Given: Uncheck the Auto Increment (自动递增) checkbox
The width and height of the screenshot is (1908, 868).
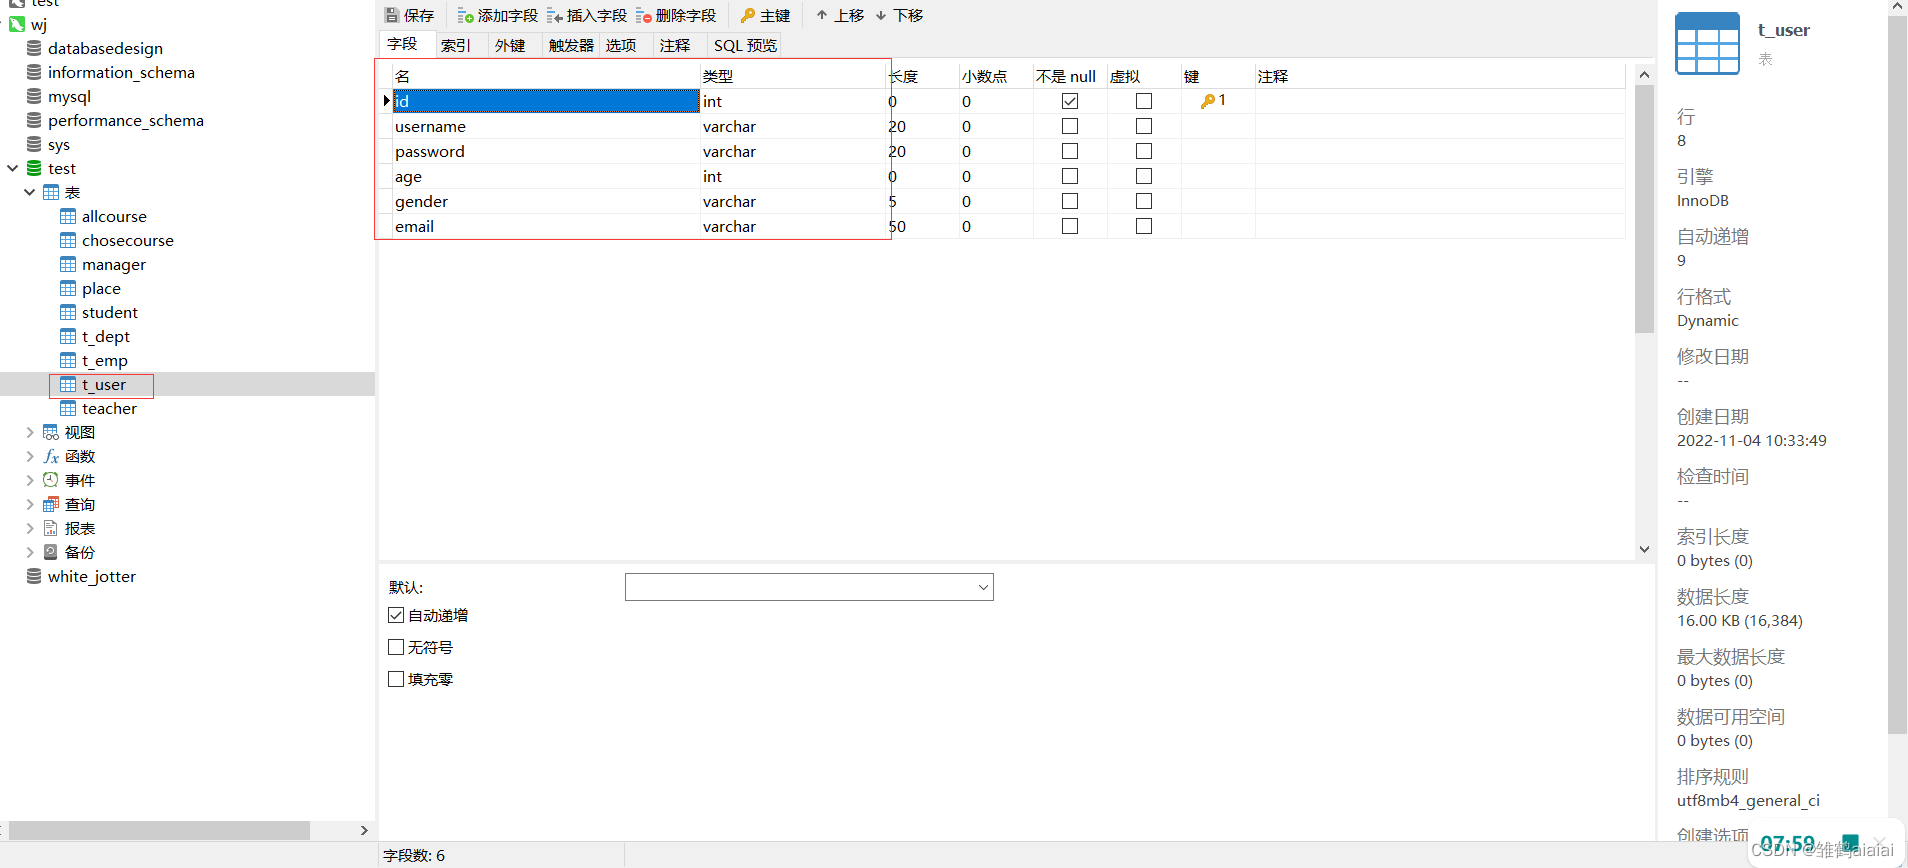Looking at the screenshot, I should click(x=396, y=615).
